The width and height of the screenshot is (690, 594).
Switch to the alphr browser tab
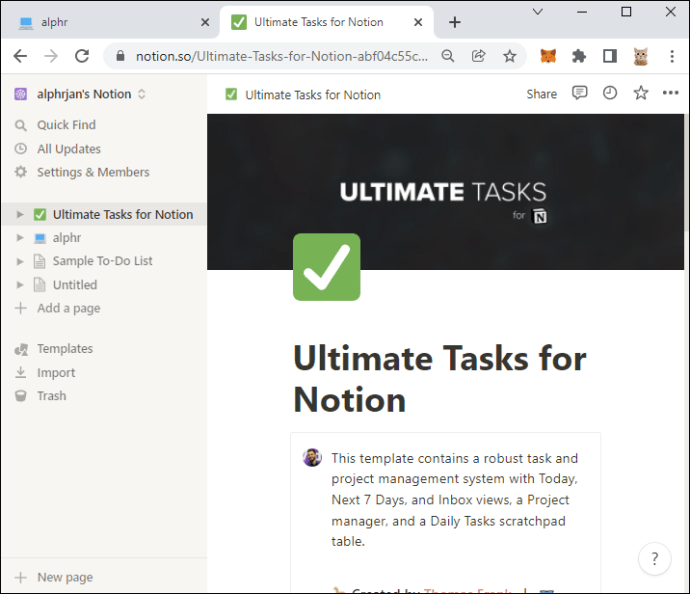pos(111,22)
